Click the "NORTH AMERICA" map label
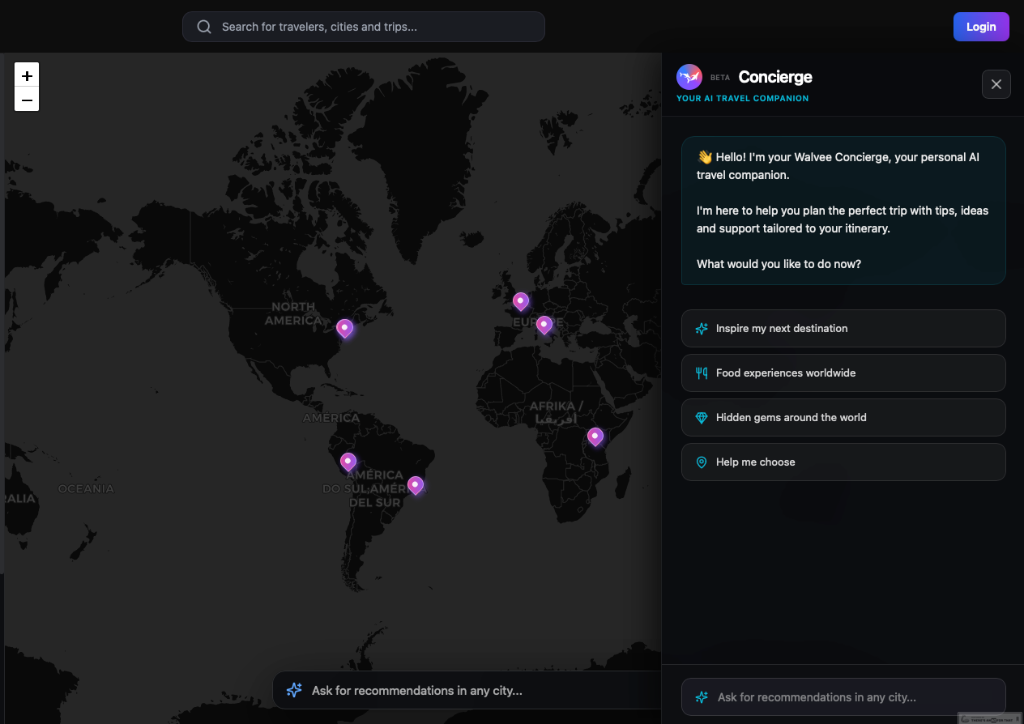 coord(293,313)
